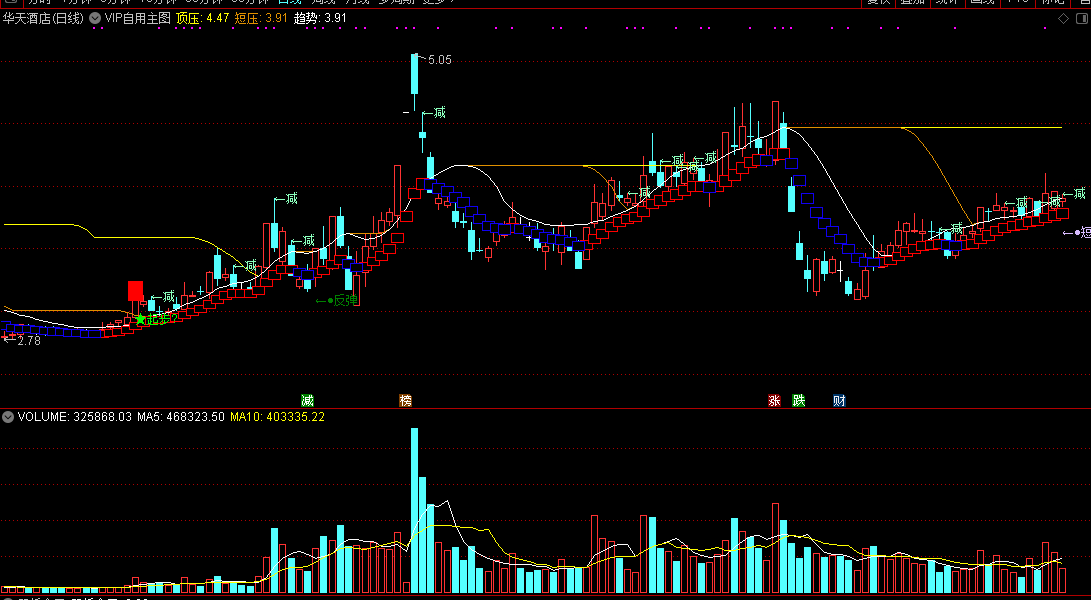Click the green 跌 event marker
This screenshot has height=600, width=1091.
tap(799, 400)
